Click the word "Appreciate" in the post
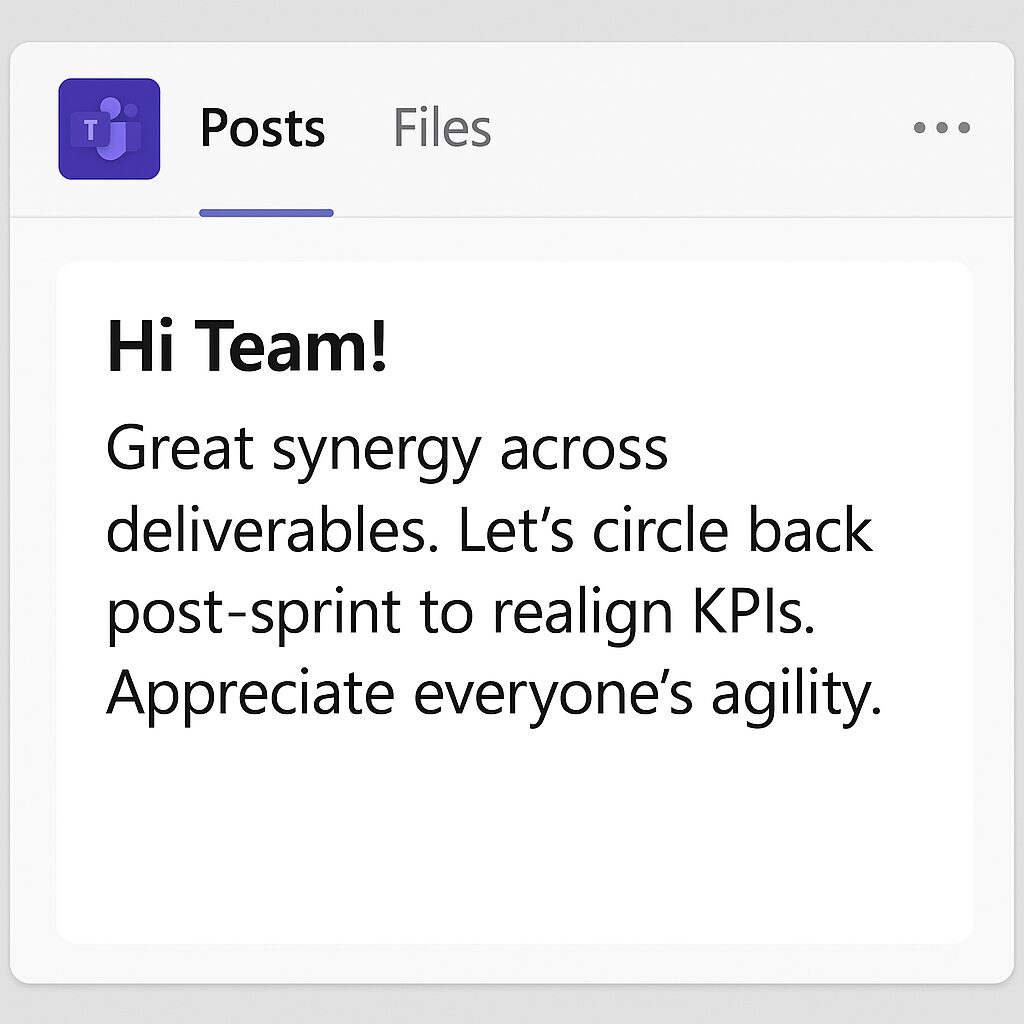This screenshot has height=1024, width=1024. tap(248, 696)
